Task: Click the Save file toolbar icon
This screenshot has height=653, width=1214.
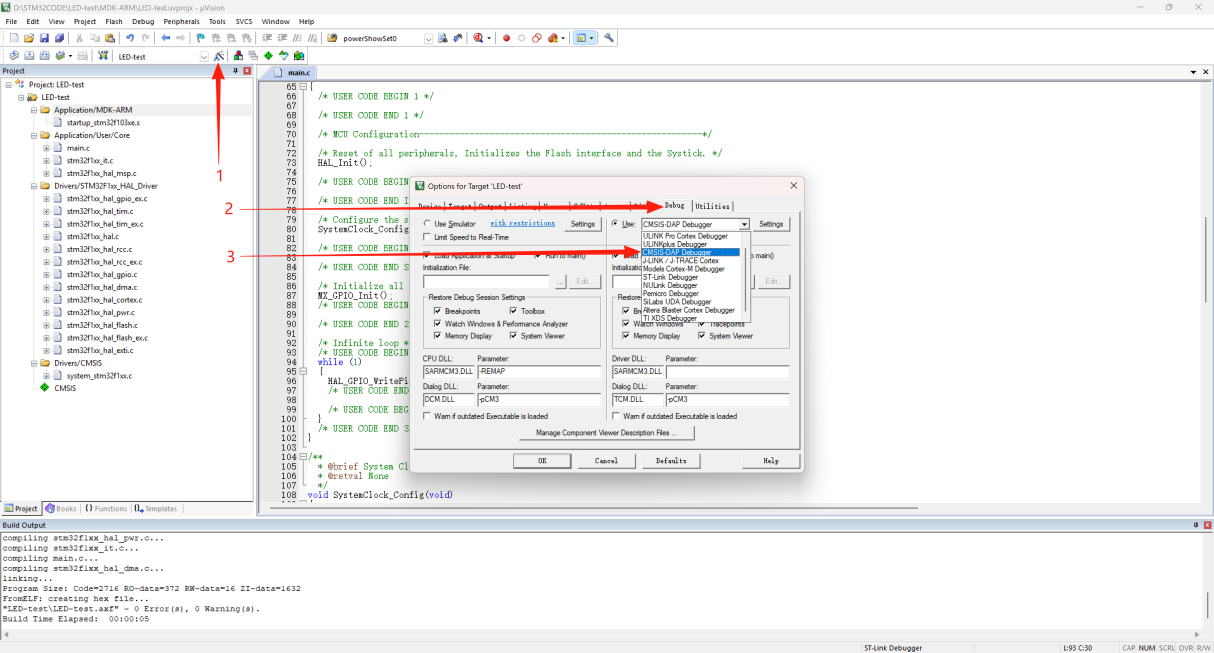Action: pyautogui.click(x=45, y=38)
